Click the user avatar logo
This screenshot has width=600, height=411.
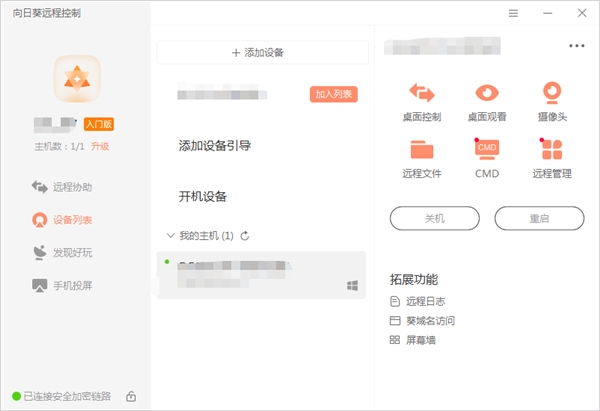tap(75, 78)
